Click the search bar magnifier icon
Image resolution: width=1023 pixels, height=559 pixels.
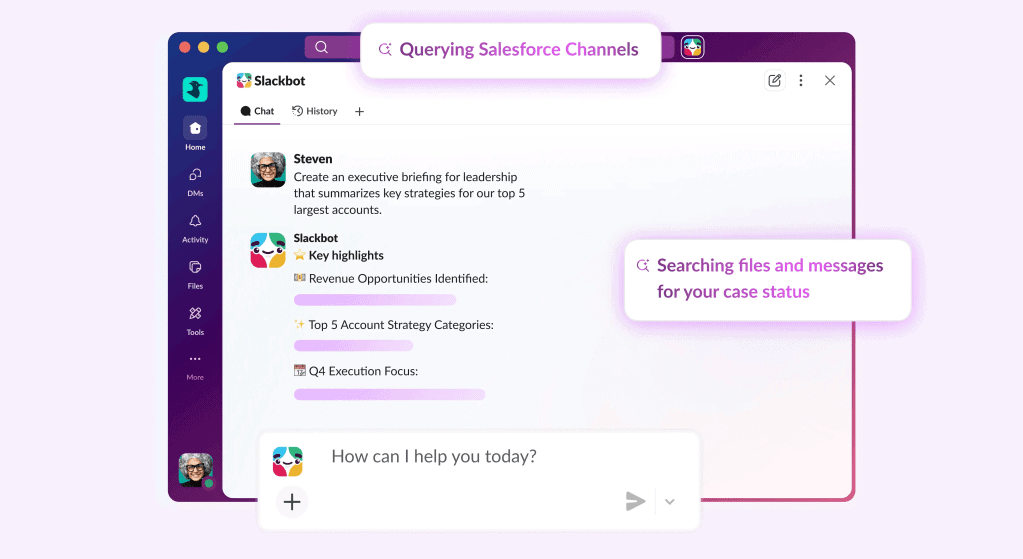(x=322, y=47)
